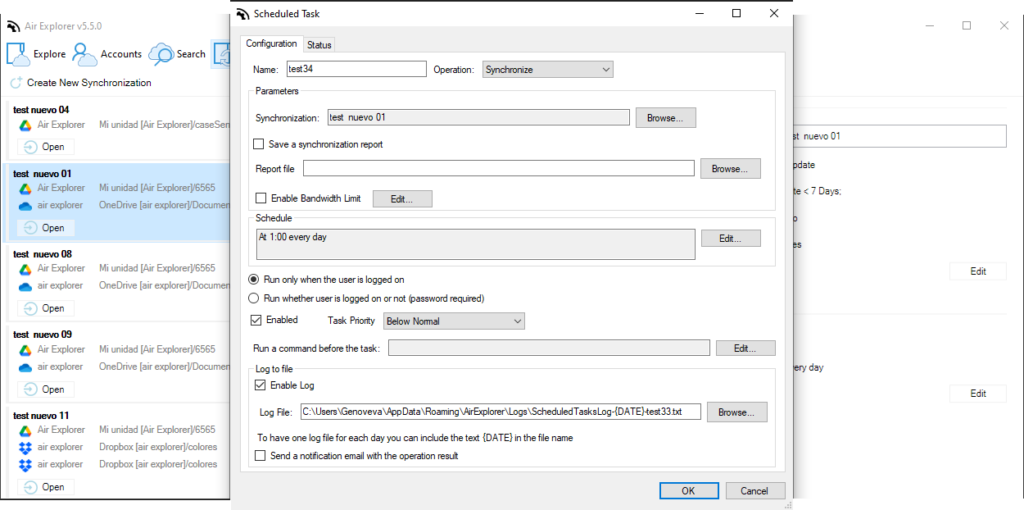Confirm the Scheduled Task with OK
Screen dimensions: 1024x510
point(688,491)
